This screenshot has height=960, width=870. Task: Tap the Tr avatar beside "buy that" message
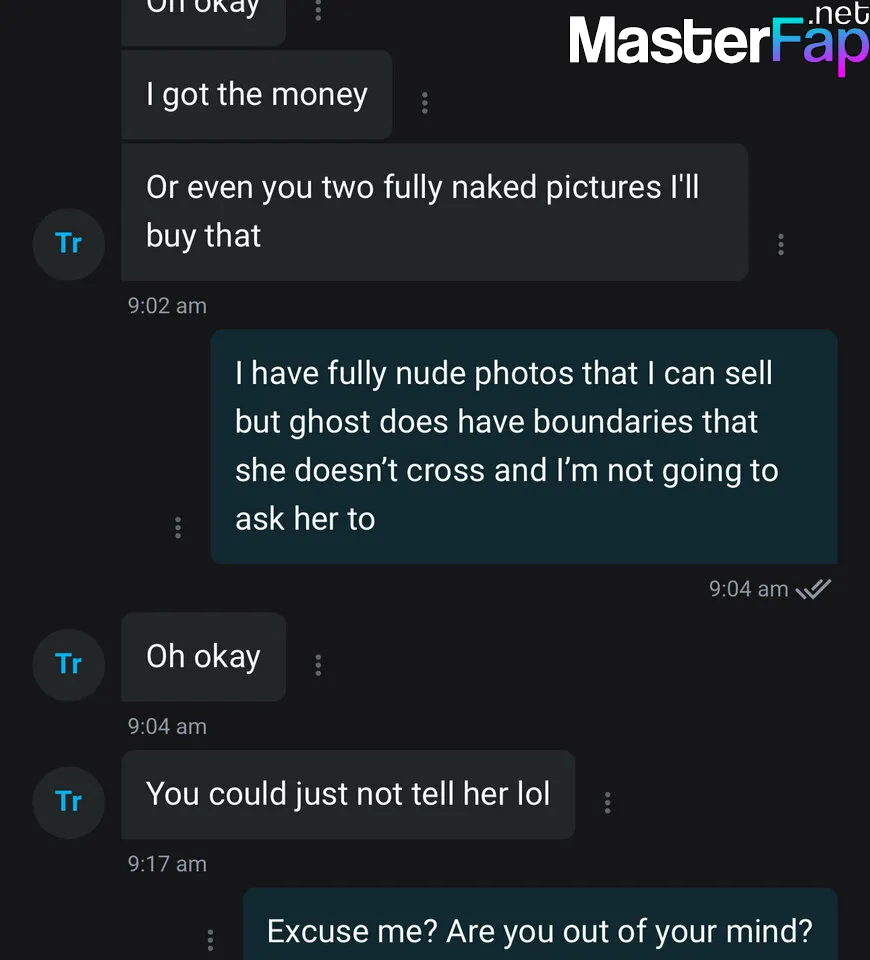(69, 244)
